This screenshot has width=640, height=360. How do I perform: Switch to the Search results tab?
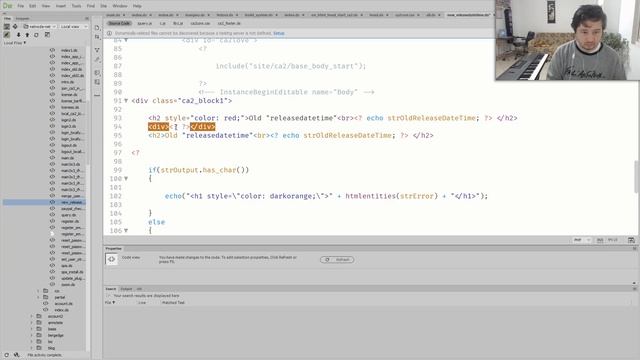coord(110,289)
